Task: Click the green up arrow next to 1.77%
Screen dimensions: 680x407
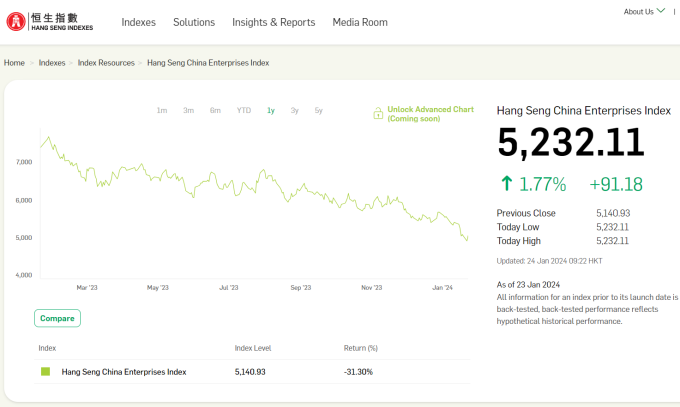Action: [x=507, y=184]
